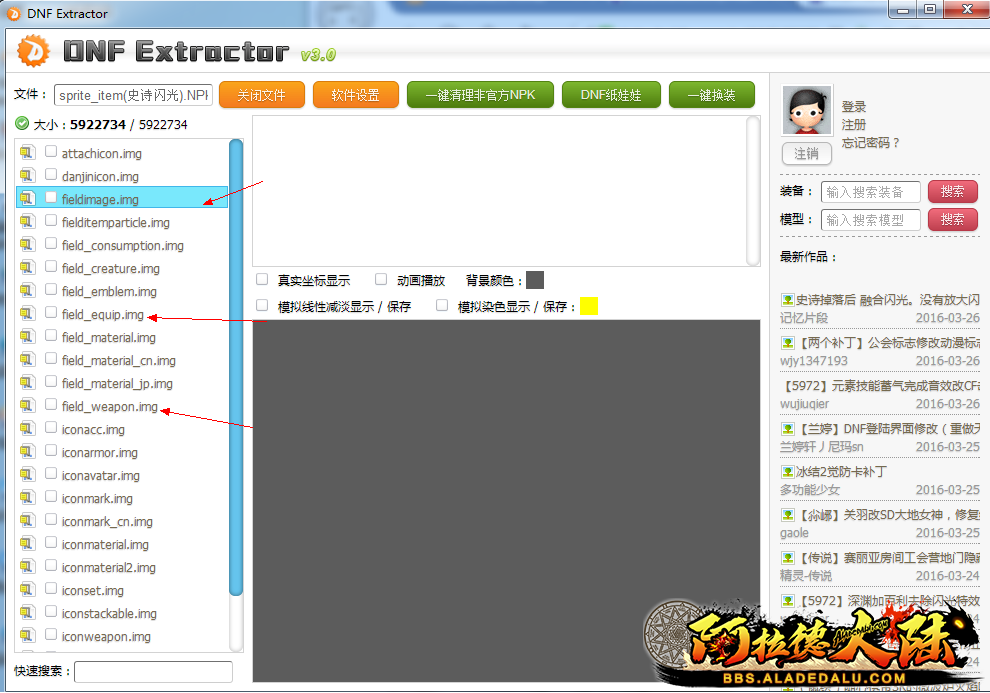Image resolution: width=990 pixels, height=693 pixels.
Task: Click the 快速搜索 input field
Action: tap(153, 671)
